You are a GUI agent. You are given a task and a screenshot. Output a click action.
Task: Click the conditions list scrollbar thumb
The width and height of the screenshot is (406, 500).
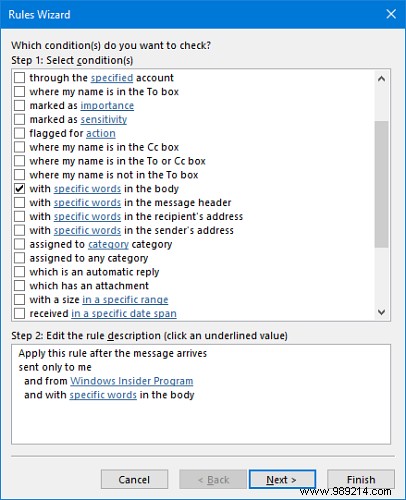point(381,184)
